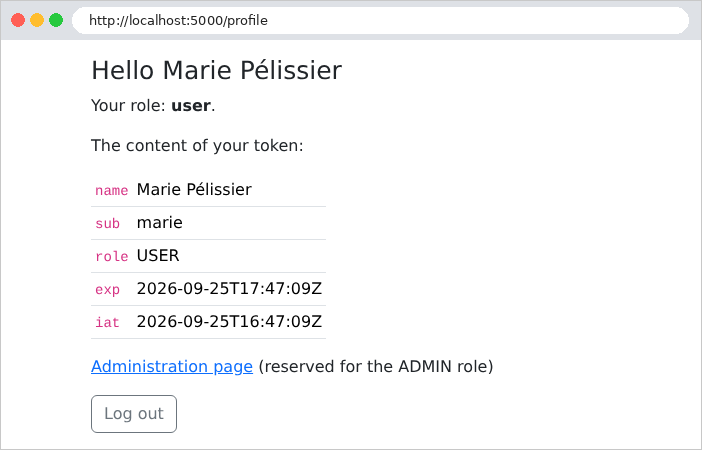Click the role key label
Viewport: 702px width, 450px height.
[111, 256]
